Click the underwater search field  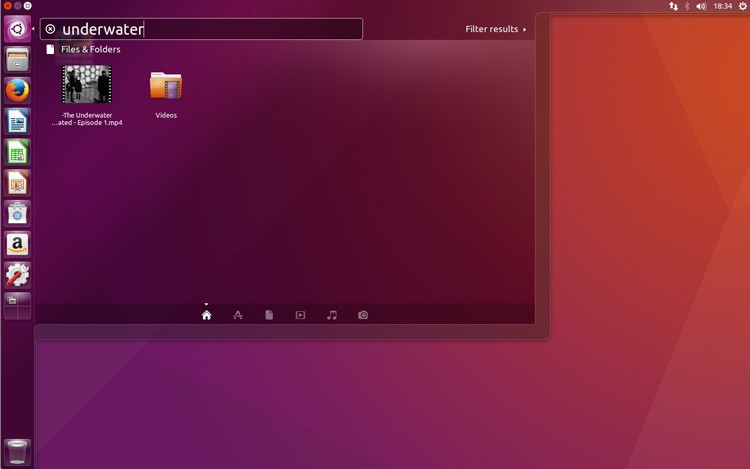tap(201, 29)
